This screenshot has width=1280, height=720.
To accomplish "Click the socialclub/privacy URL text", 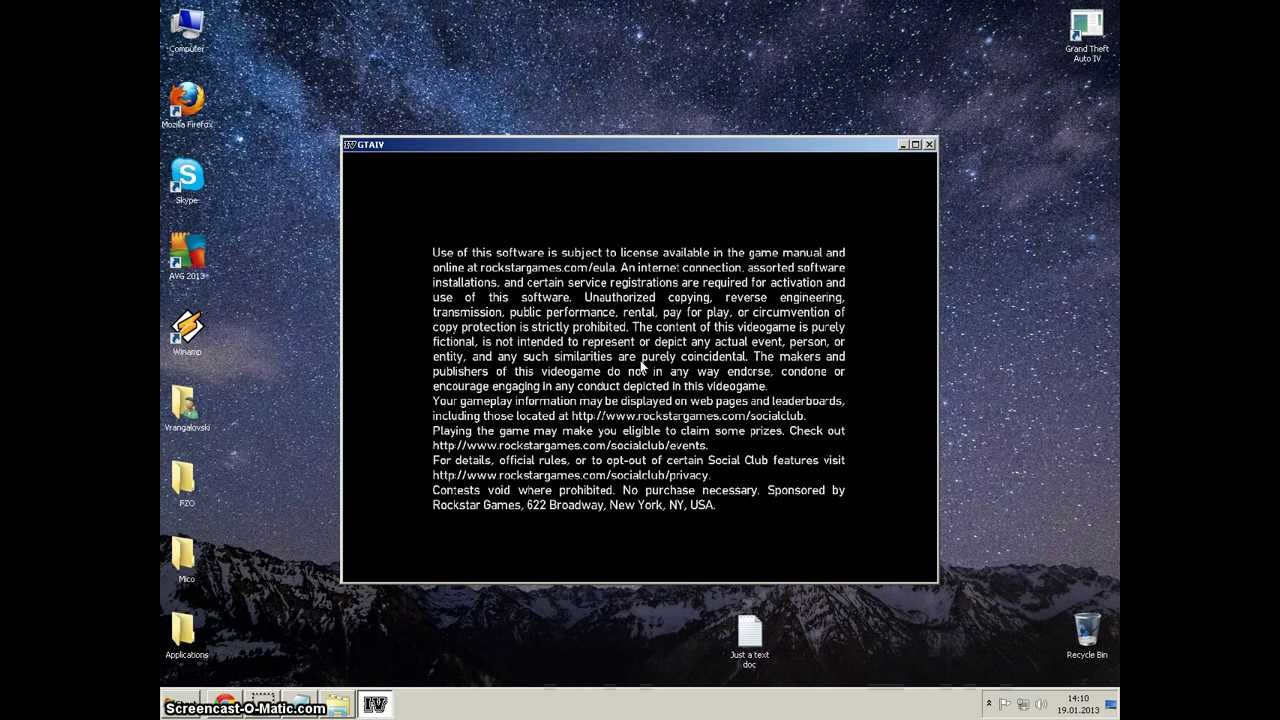I will click(571, 476).
